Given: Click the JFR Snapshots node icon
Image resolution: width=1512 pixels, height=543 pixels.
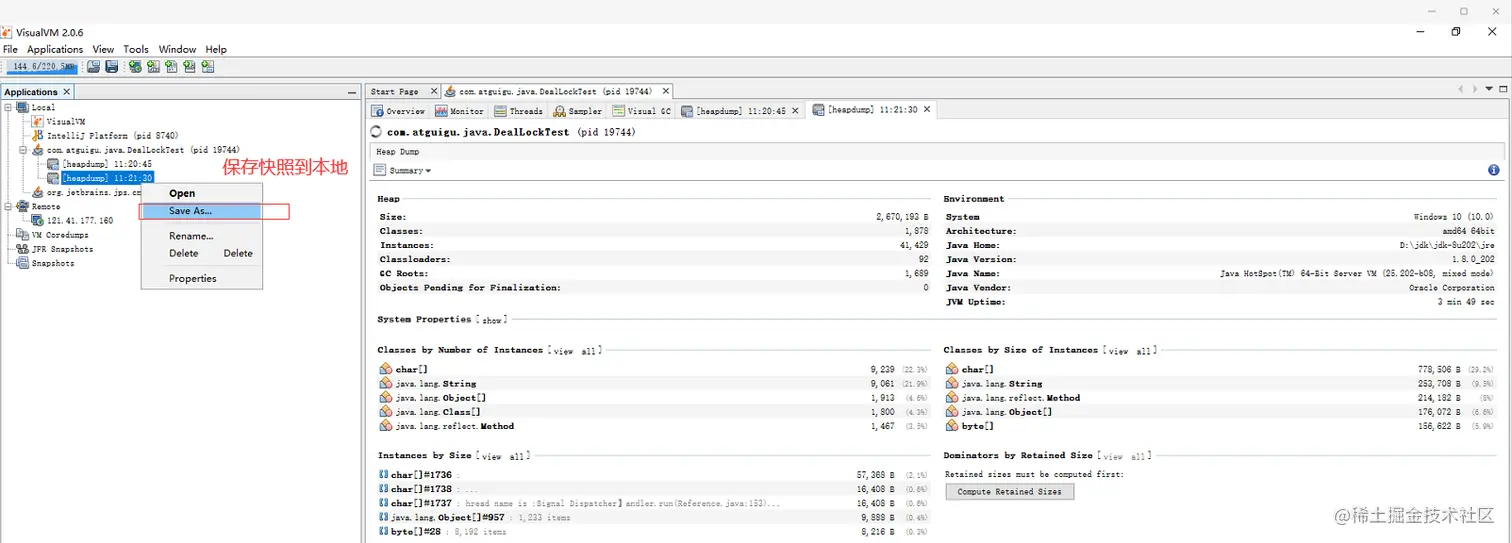Looking at the screenshot, I should pyautogui.click(x=22, y=249).
